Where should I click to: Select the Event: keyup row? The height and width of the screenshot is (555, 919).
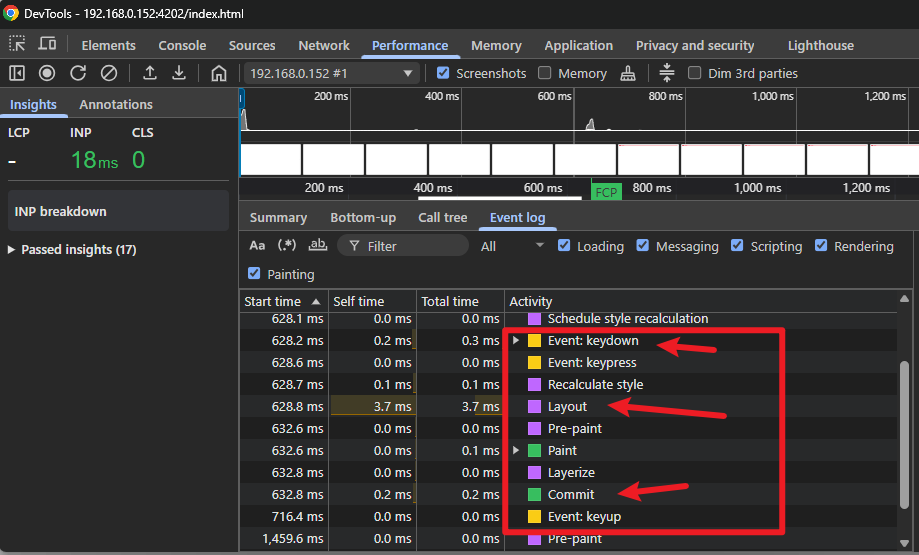point(568,516)
